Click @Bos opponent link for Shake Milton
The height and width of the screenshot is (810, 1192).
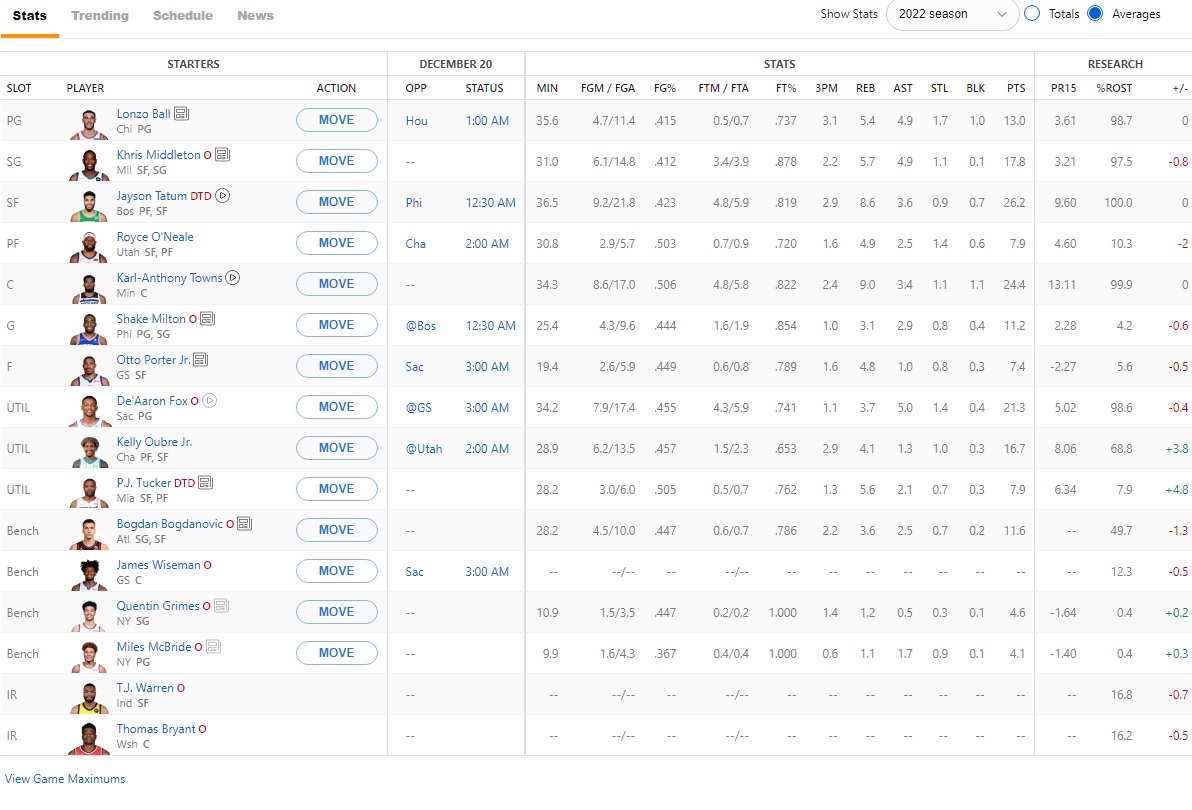pyautogui.click(x=421, y=326)
